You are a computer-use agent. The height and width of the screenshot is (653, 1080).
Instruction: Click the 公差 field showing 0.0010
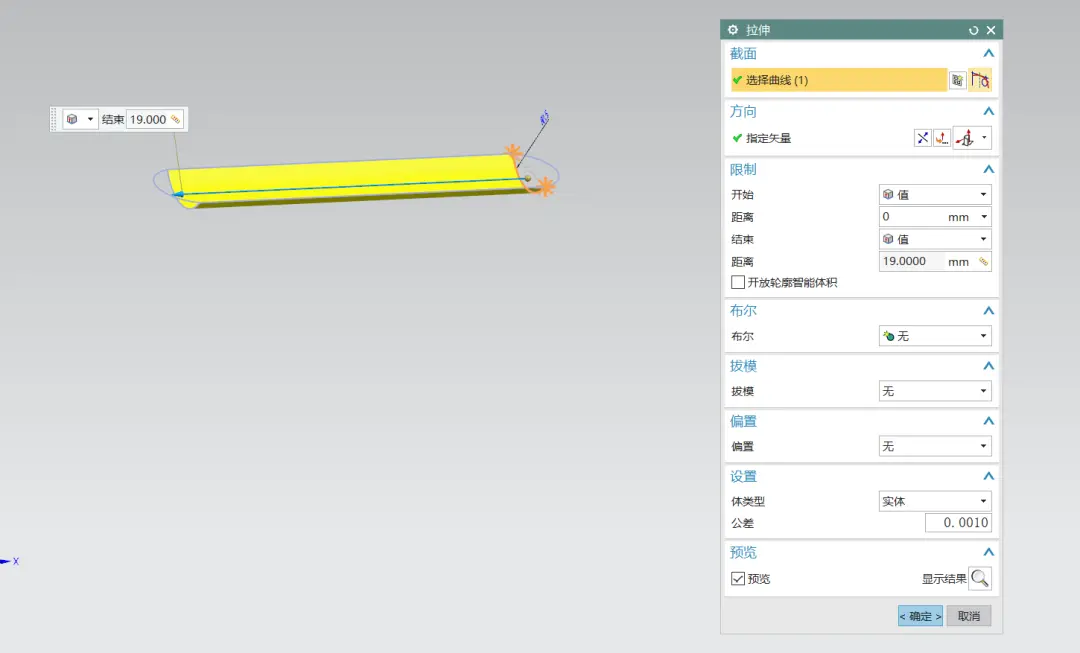(x=958, y=523)
